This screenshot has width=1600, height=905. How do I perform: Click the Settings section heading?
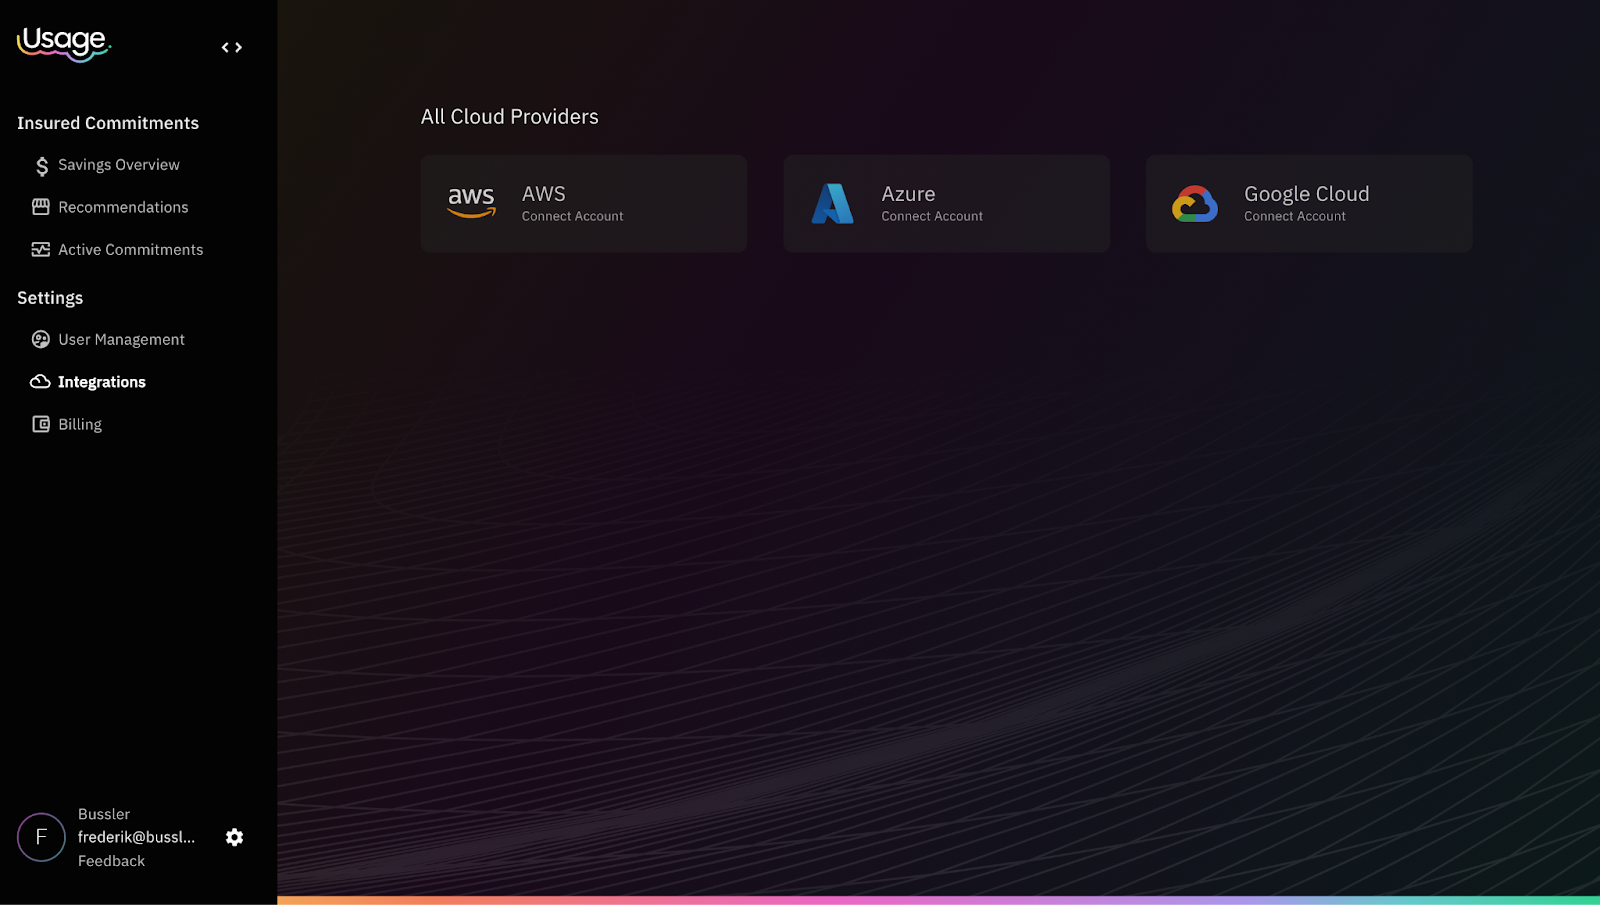(x=50, y=298)
